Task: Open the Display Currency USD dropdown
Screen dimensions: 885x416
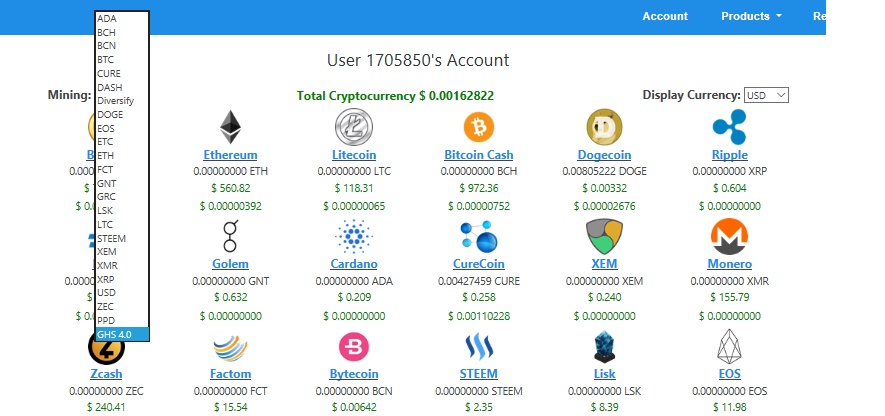Action: tap(766, 95)
